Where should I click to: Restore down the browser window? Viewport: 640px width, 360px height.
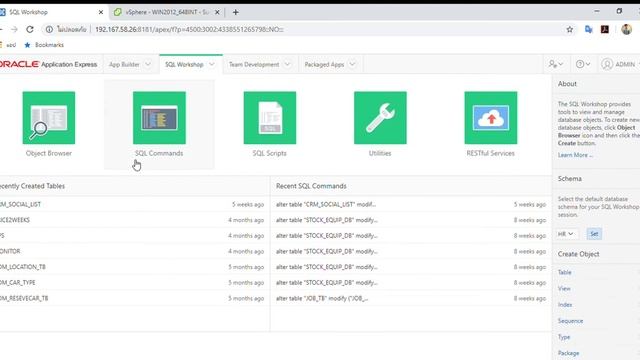619,11
